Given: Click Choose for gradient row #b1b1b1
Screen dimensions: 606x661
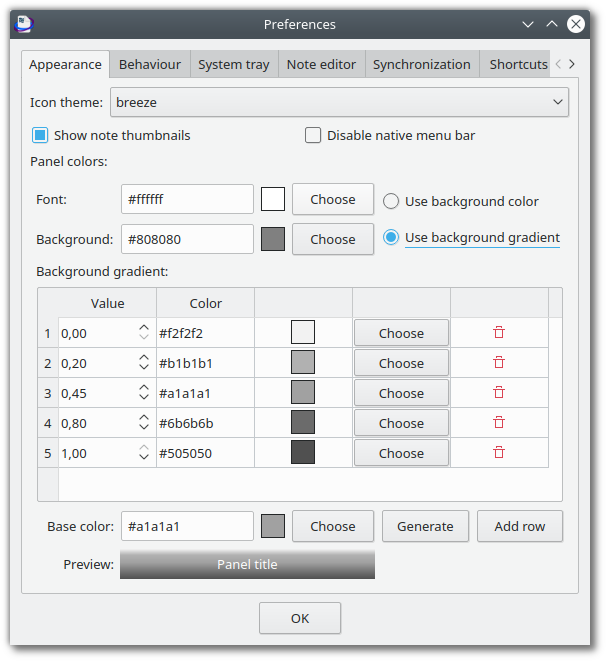Looking at the screenshot, I should [x=401, y=363].
